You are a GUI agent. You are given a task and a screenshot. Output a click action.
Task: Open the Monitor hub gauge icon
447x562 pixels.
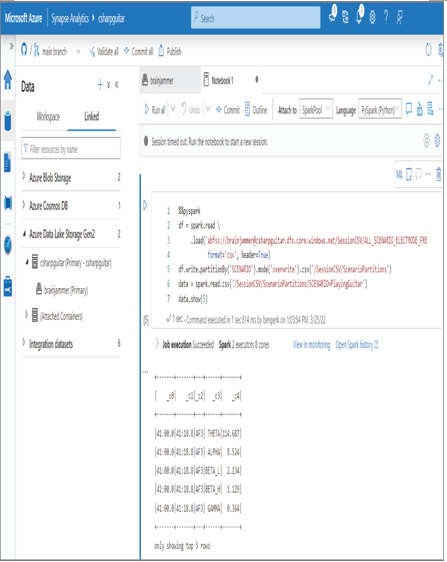click(x=8, y=246)
